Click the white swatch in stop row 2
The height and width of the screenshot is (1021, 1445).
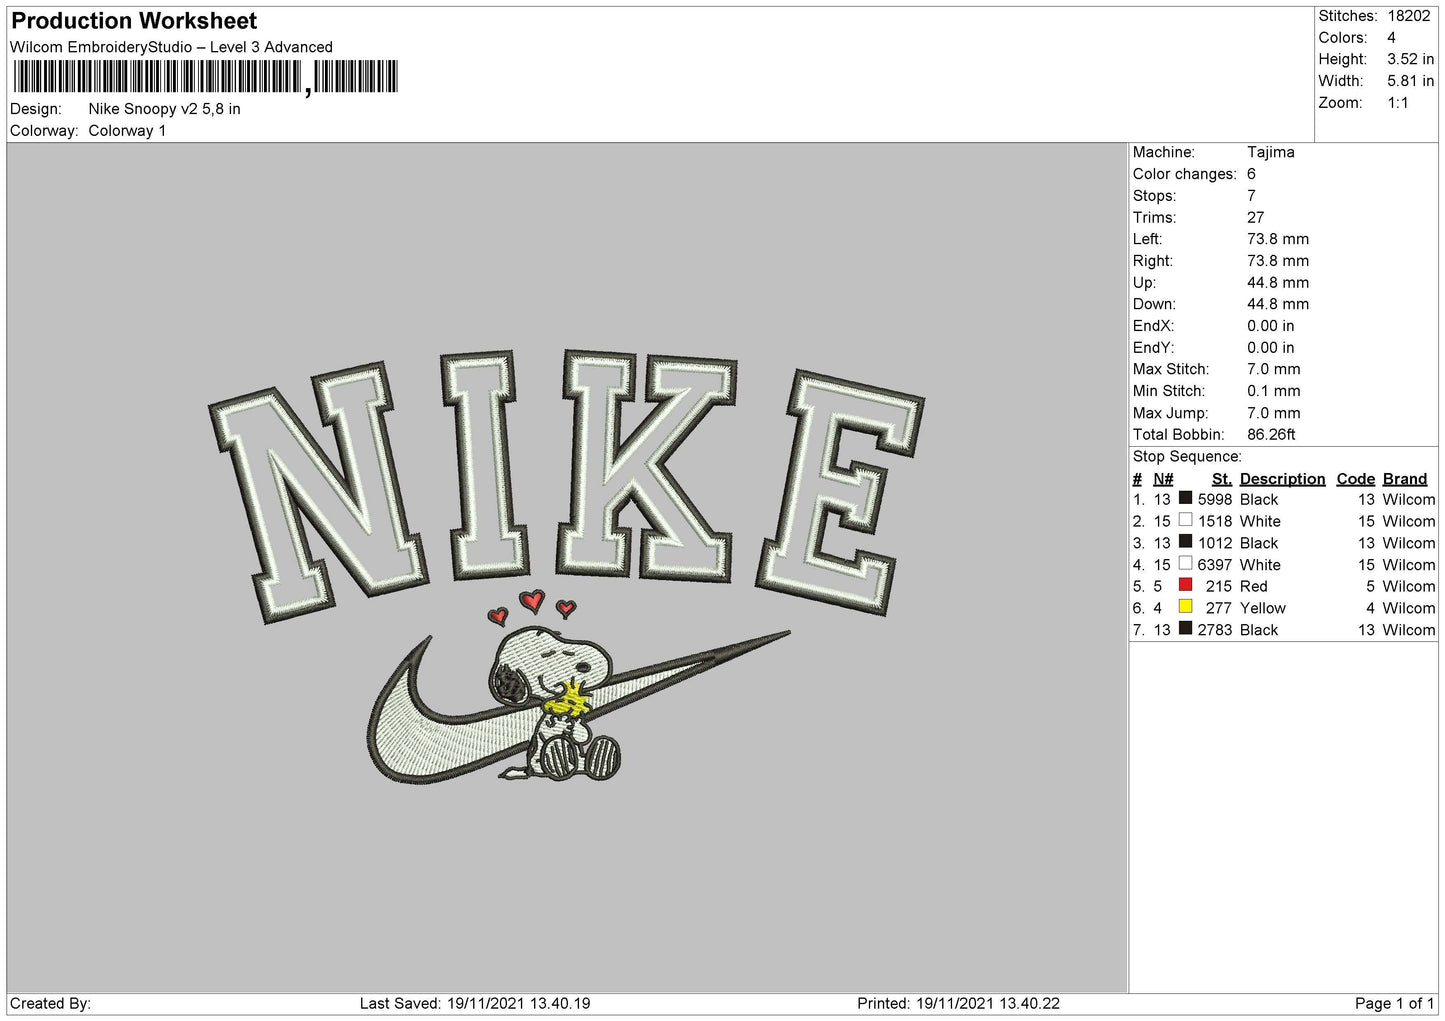1185,520
